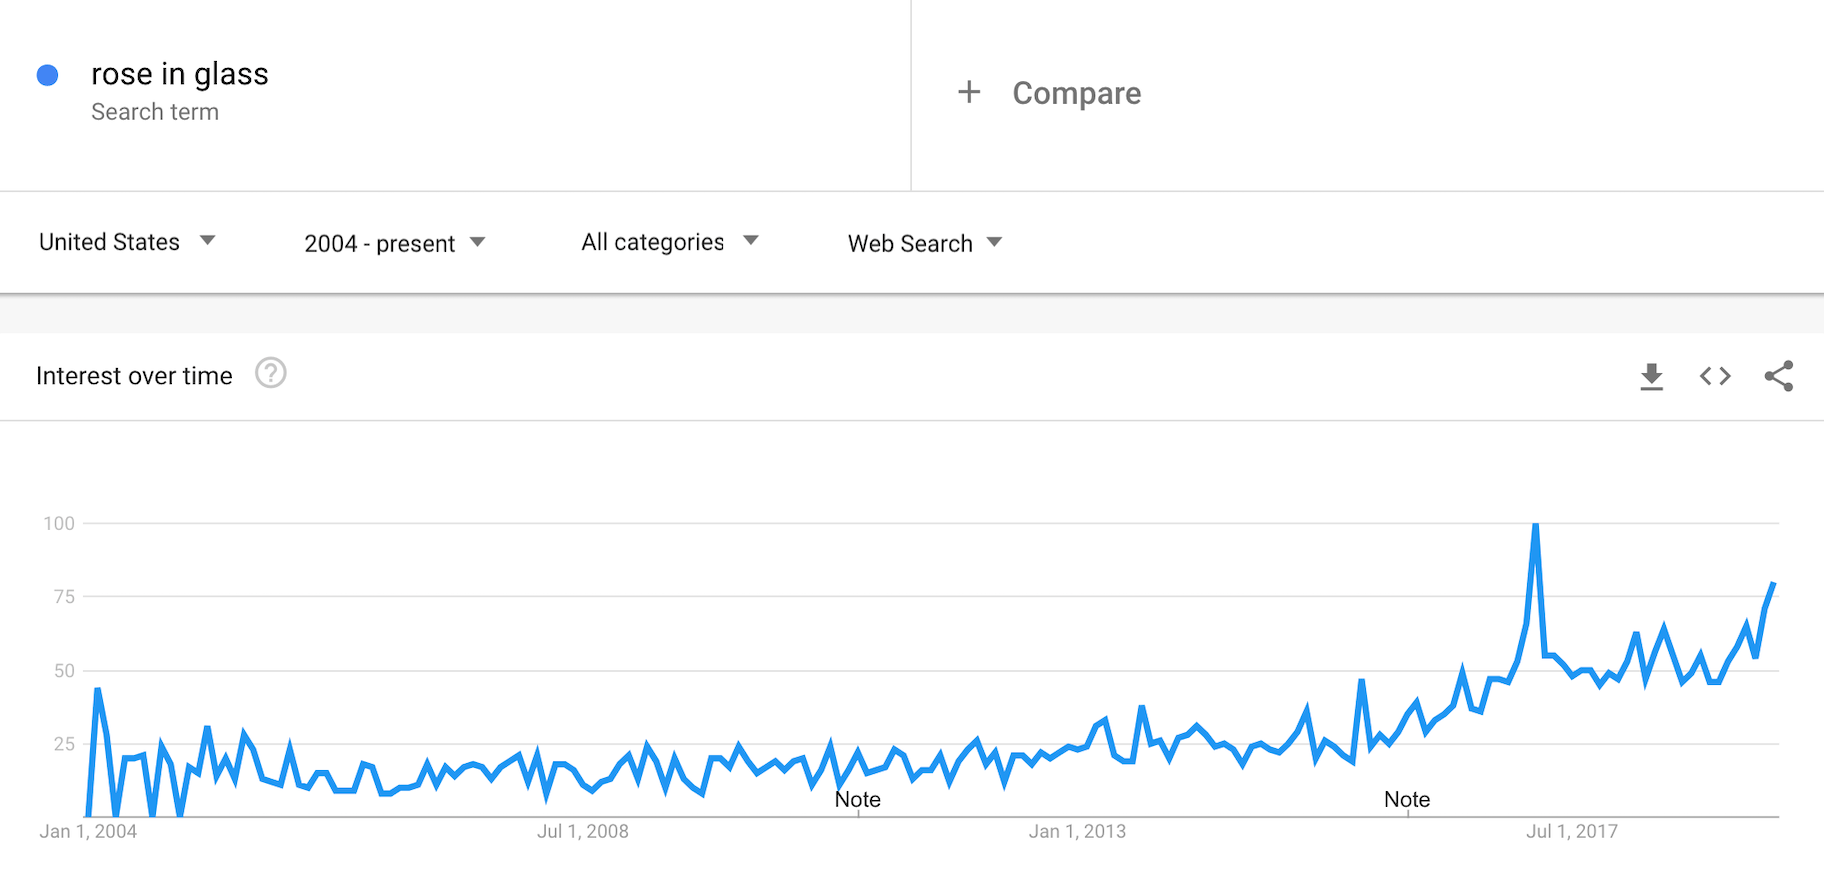1824x896 pixels.
Task: Open the Note annotation near Jul 2017
Action: [x=1407, y=799]
